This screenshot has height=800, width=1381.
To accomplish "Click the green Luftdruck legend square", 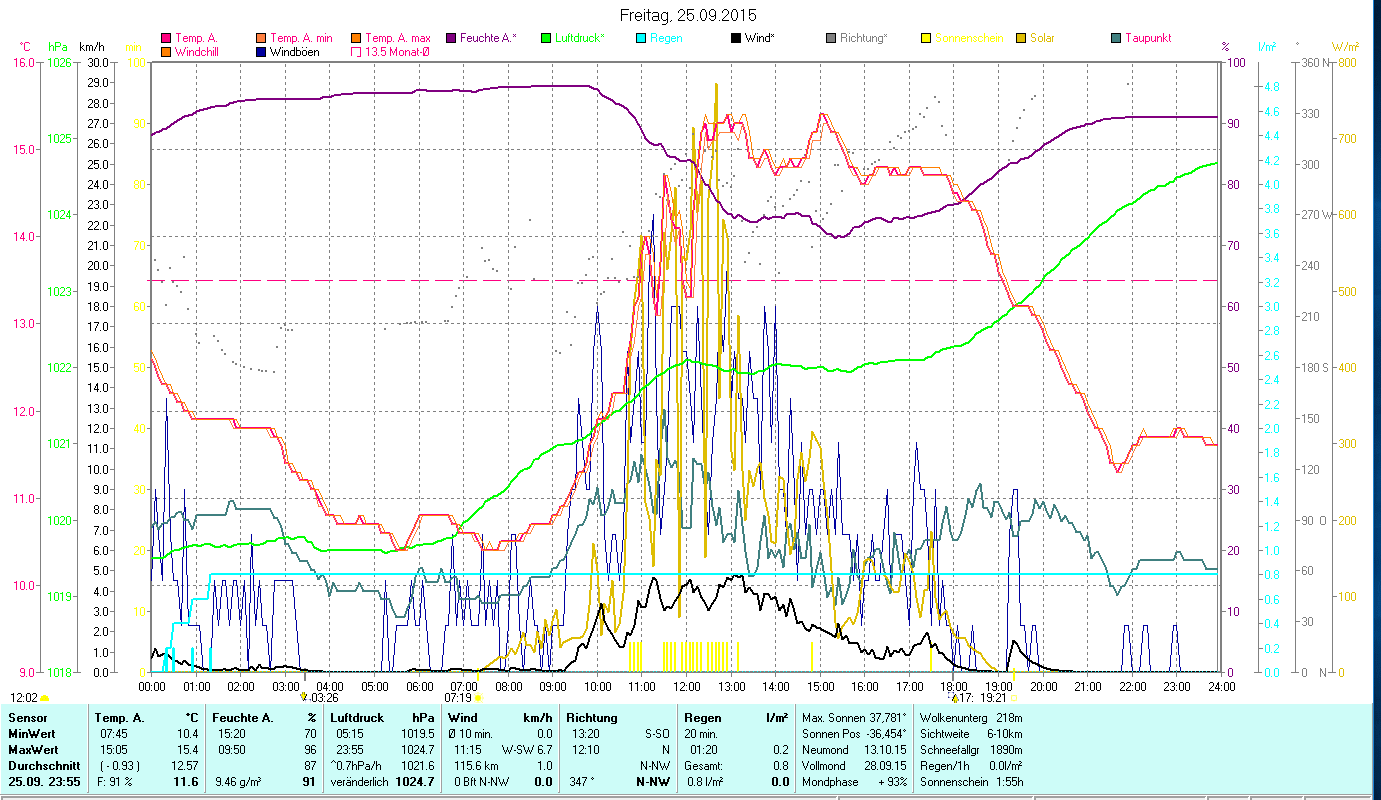I will click(545, 38).
